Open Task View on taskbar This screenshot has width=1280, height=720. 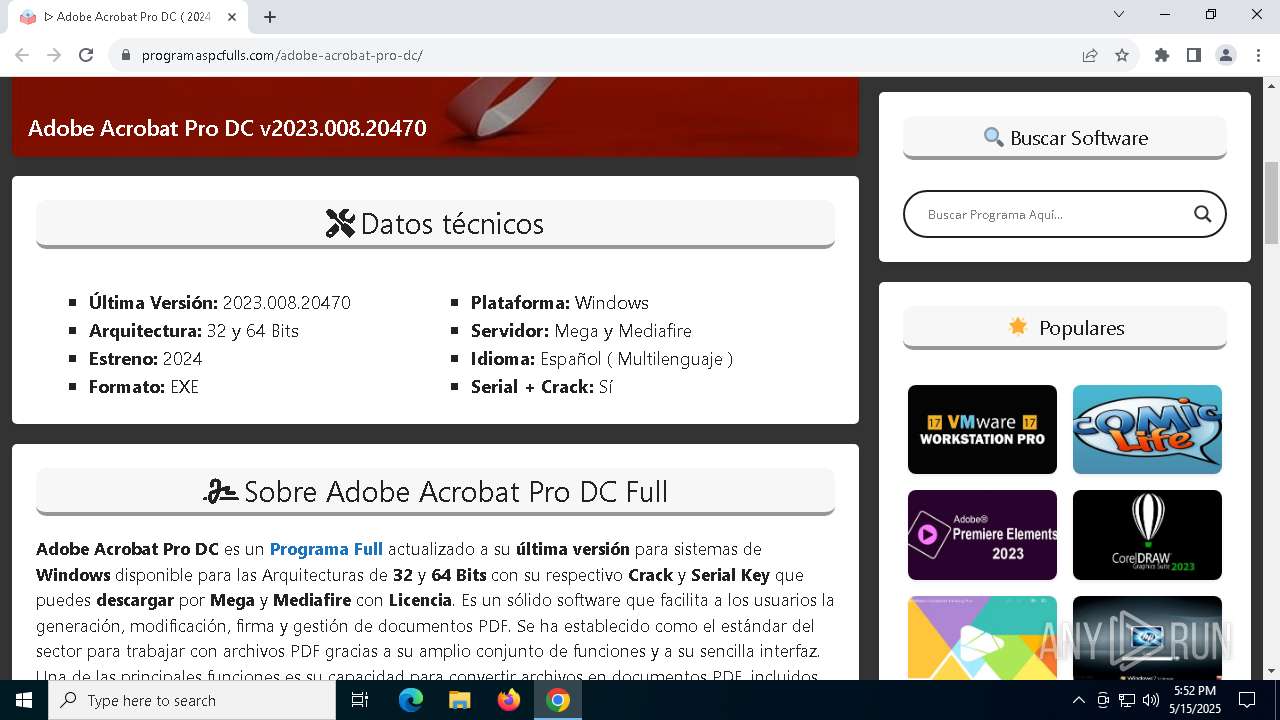tap(360, 700)
